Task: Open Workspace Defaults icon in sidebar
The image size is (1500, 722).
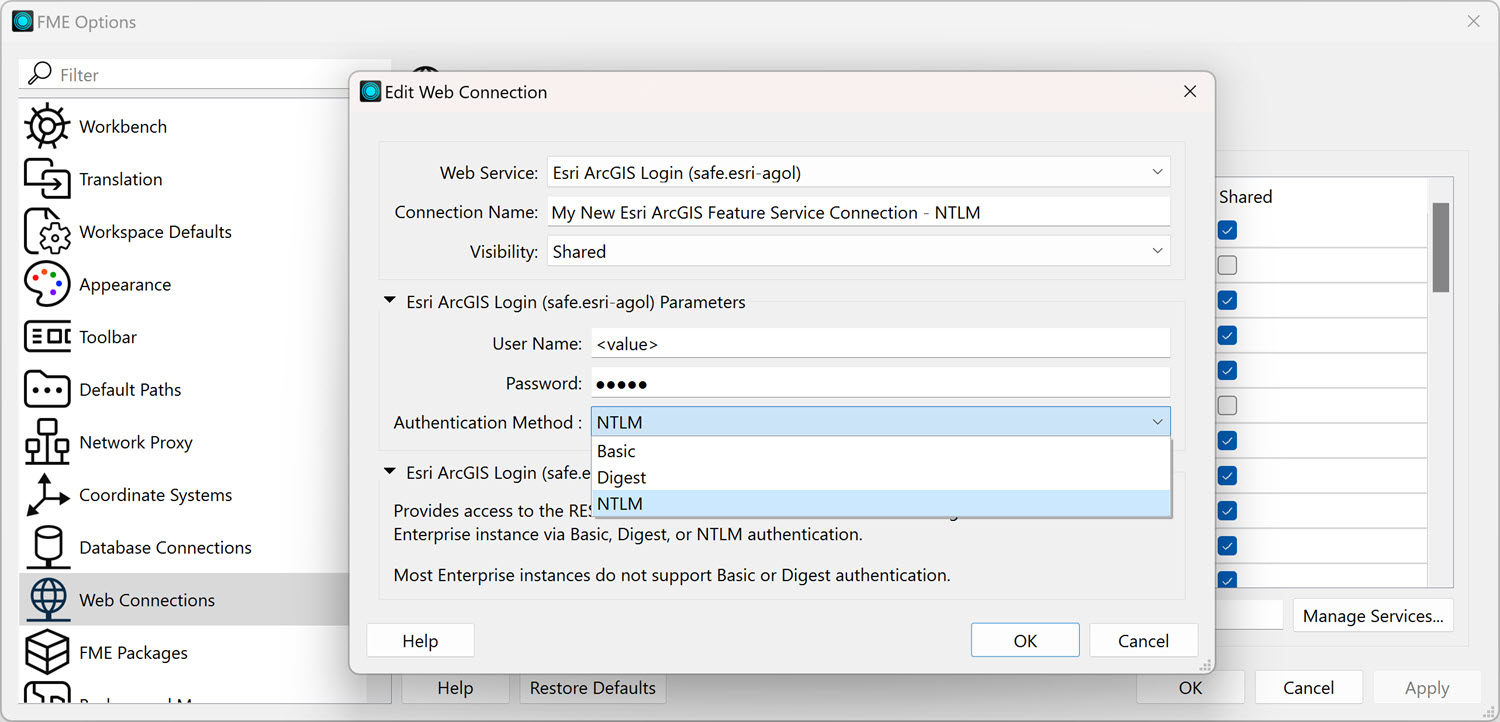Action: (46, 232)
